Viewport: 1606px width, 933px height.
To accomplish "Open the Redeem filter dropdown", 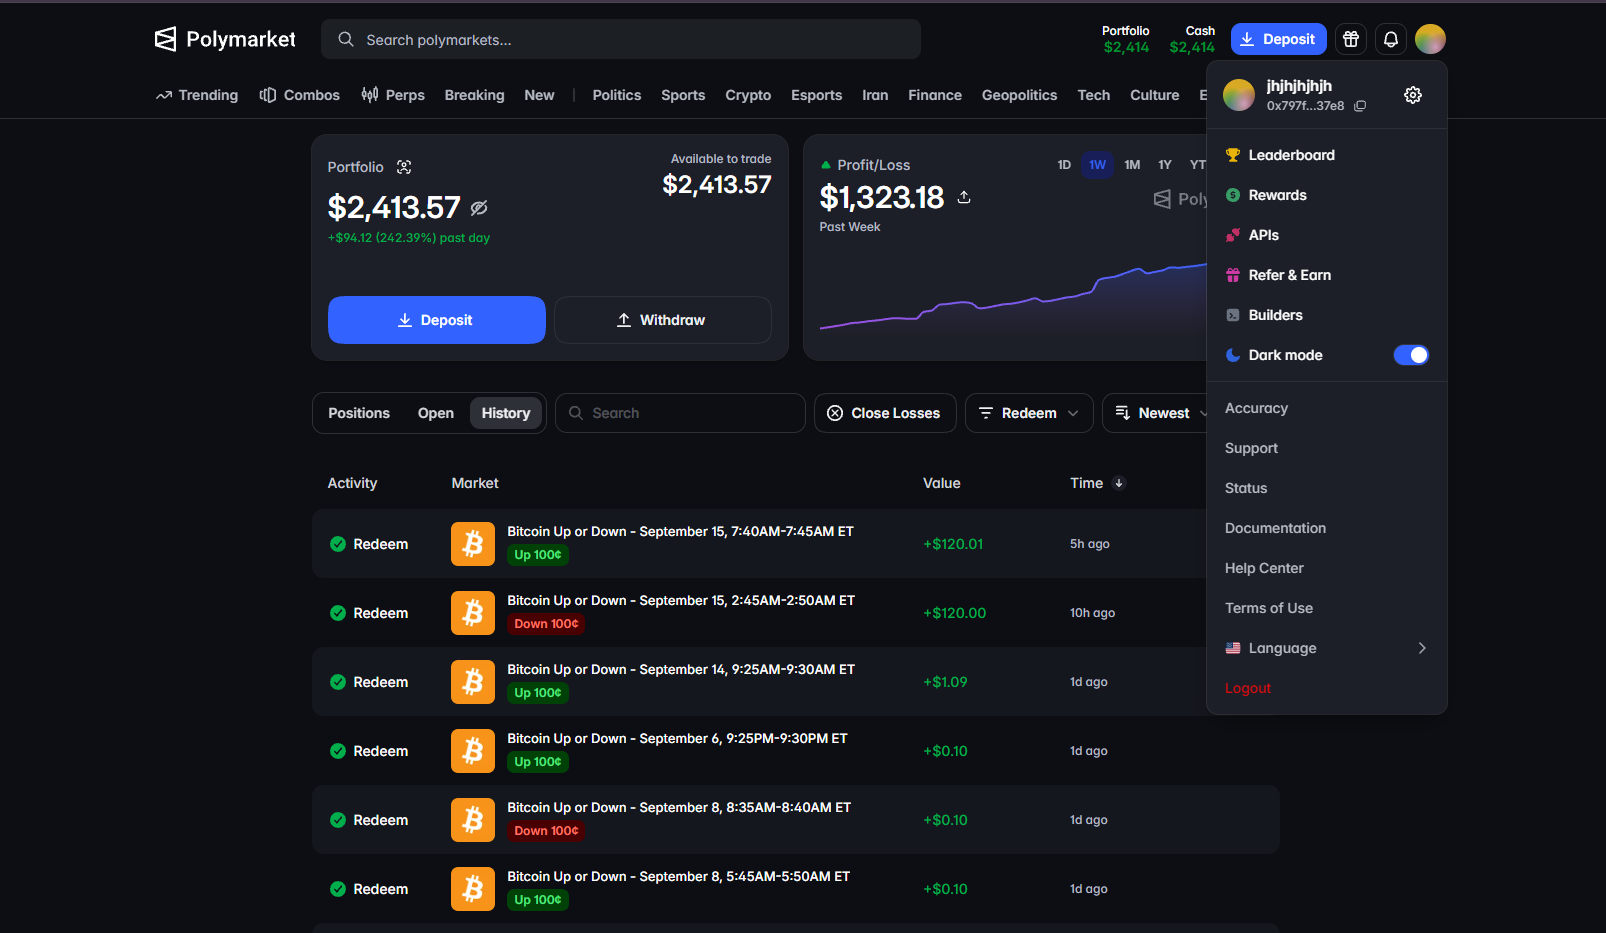I will 1029,413.
